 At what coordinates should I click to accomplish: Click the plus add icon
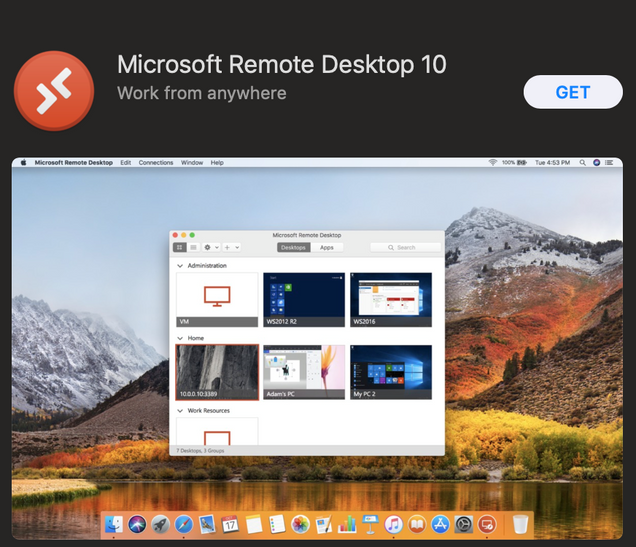pyautogui.click(x=227, y=247)
